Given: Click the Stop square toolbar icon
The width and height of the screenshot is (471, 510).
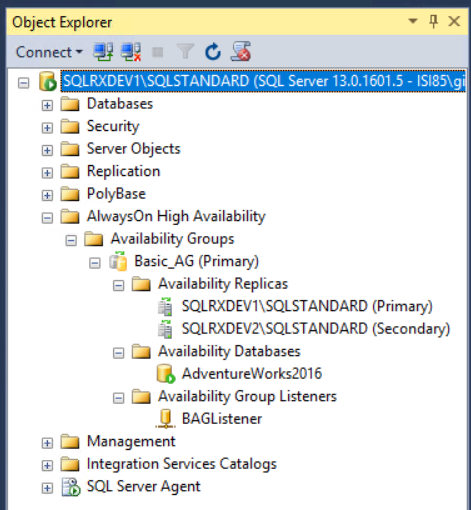Looking at the screenshot, I should [158, 52].
